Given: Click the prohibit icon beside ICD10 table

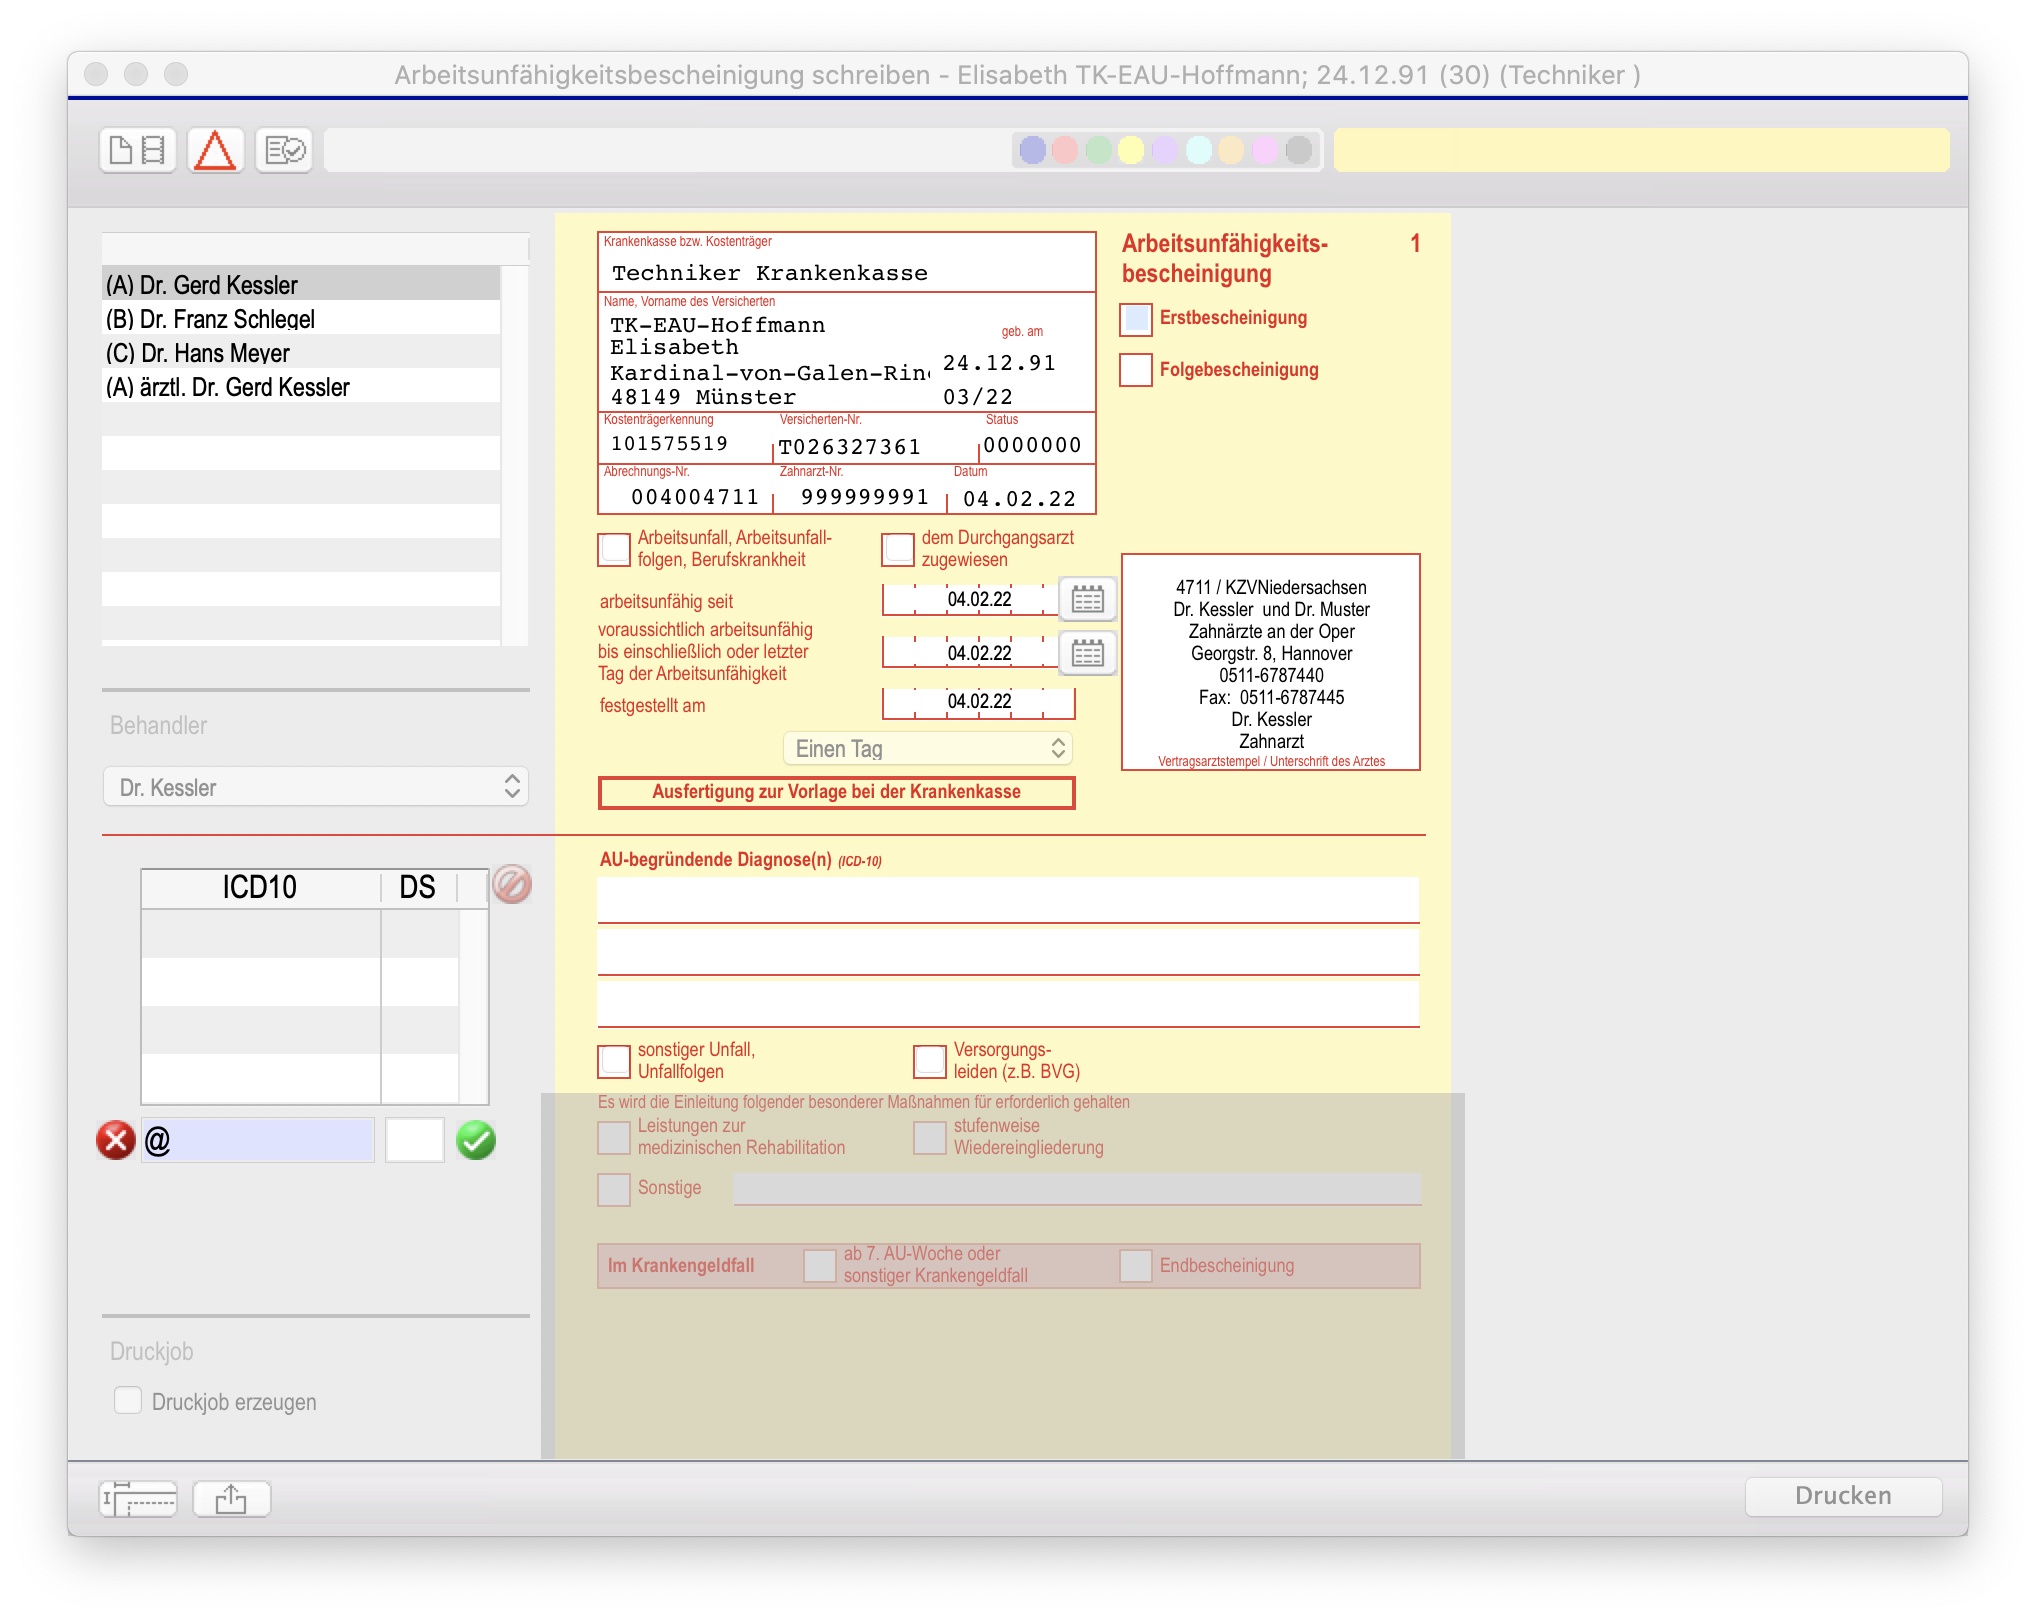Looking at the screenshot, I should click(x=512, y=885).
